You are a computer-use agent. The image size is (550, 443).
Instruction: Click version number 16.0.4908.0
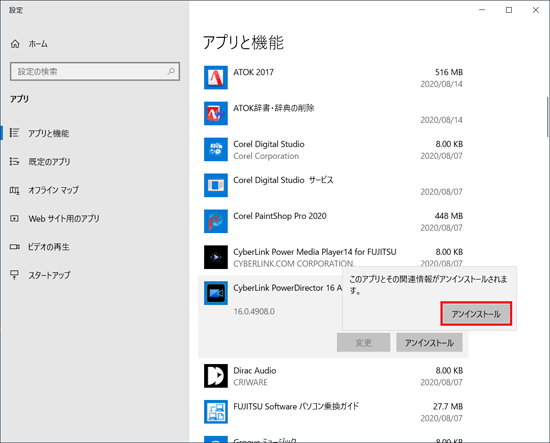click(254, 311)
